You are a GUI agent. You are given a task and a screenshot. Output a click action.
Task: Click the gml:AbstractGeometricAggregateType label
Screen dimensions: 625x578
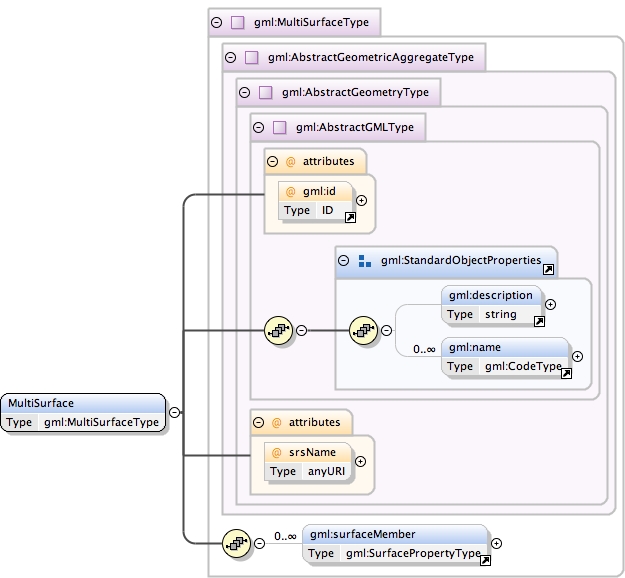pos(371,57)
